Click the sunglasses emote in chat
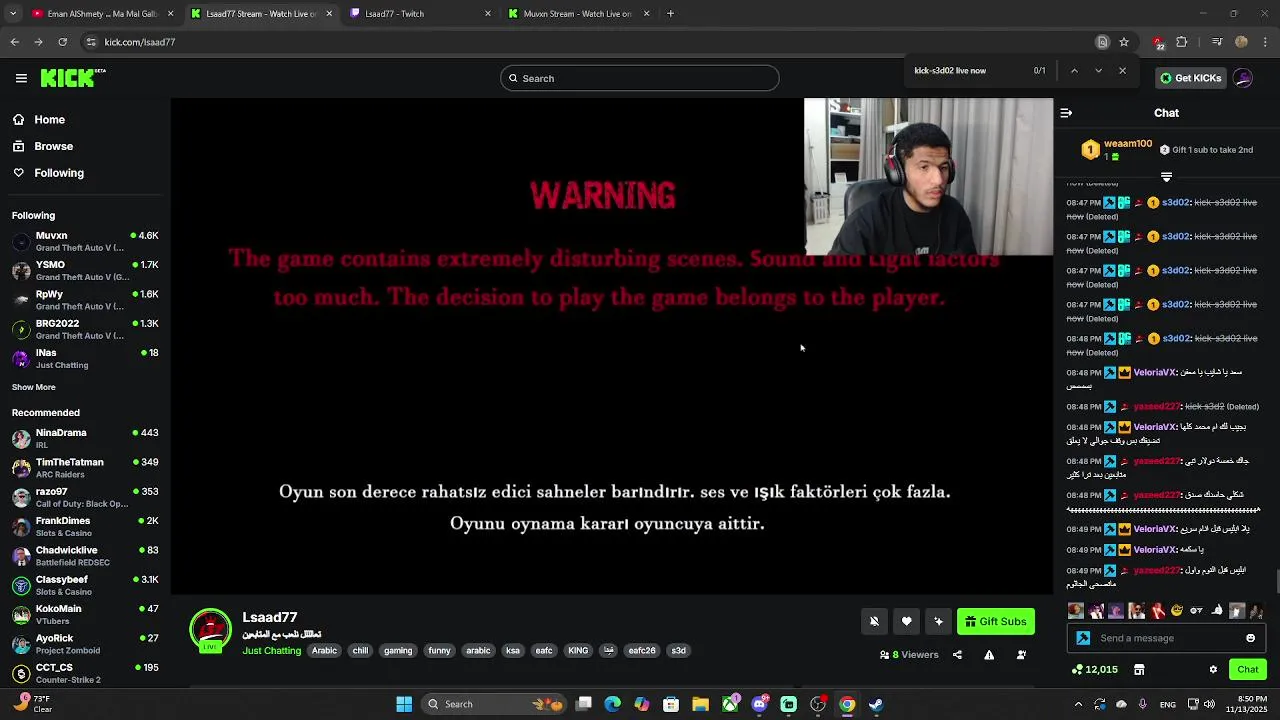This screenshot has height=720, width=1280. (1177, 610)
